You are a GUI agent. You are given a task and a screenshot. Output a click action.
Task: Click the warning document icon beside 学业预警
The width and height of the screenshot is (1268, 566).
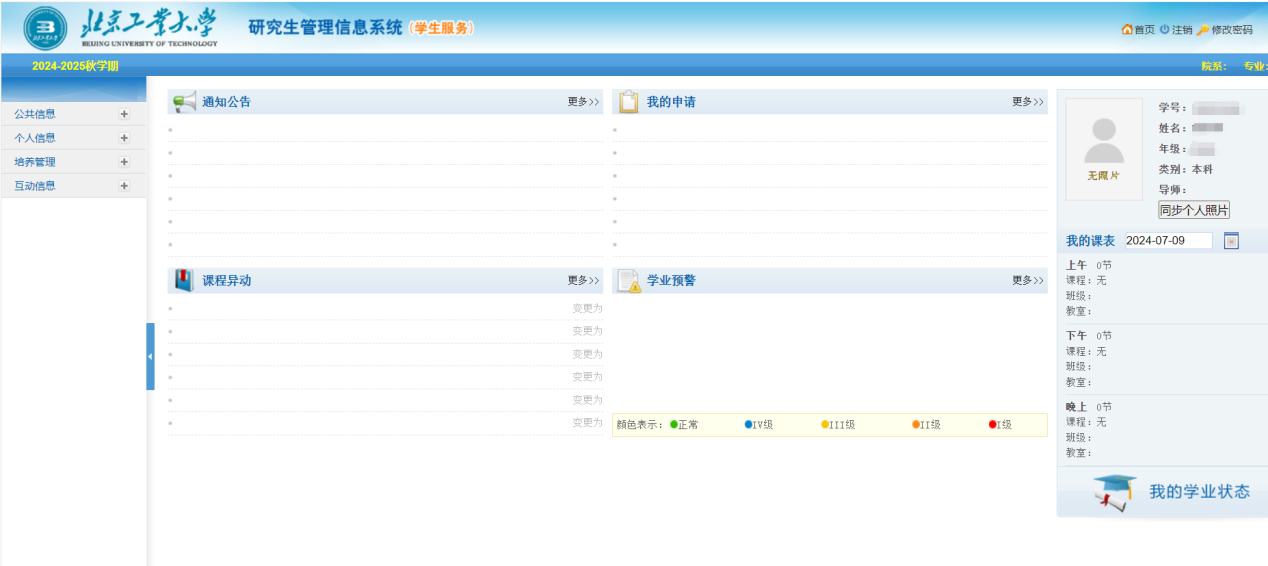(628, 281)
